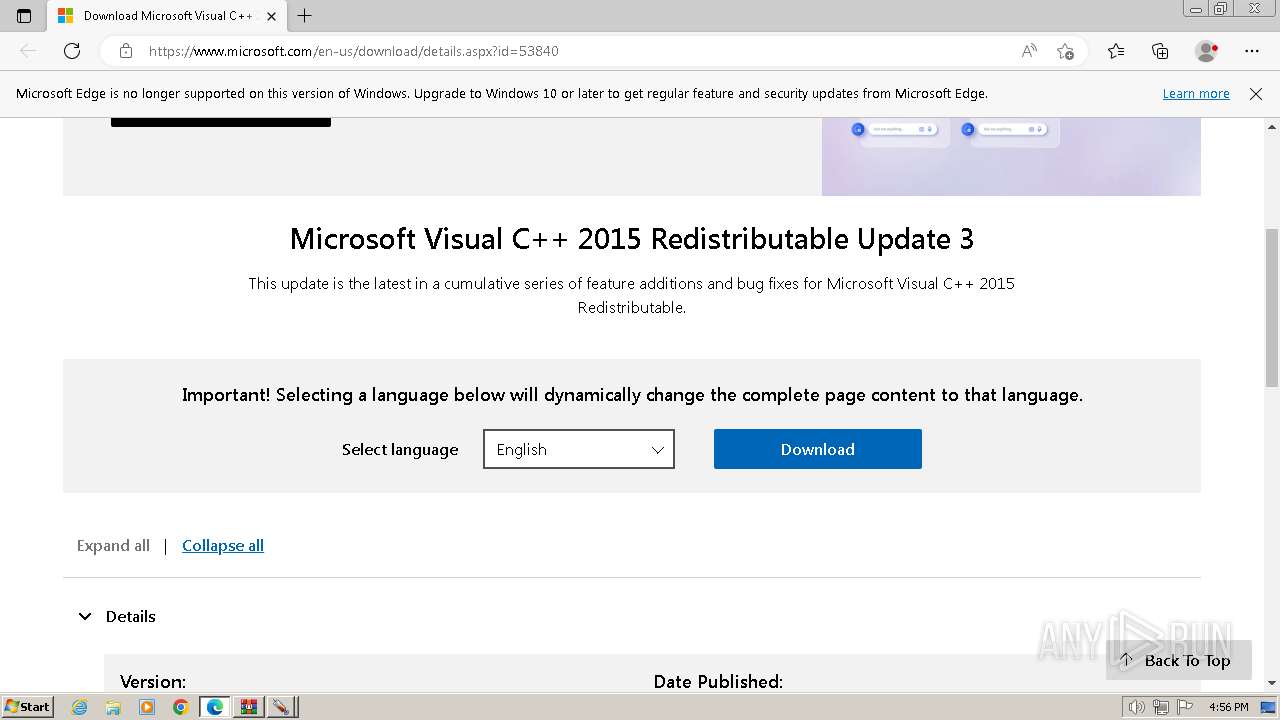Select the Download Microsoft Visual C++ tab
The width and height of the screenshot is (1280, 720).
(167, 16)
